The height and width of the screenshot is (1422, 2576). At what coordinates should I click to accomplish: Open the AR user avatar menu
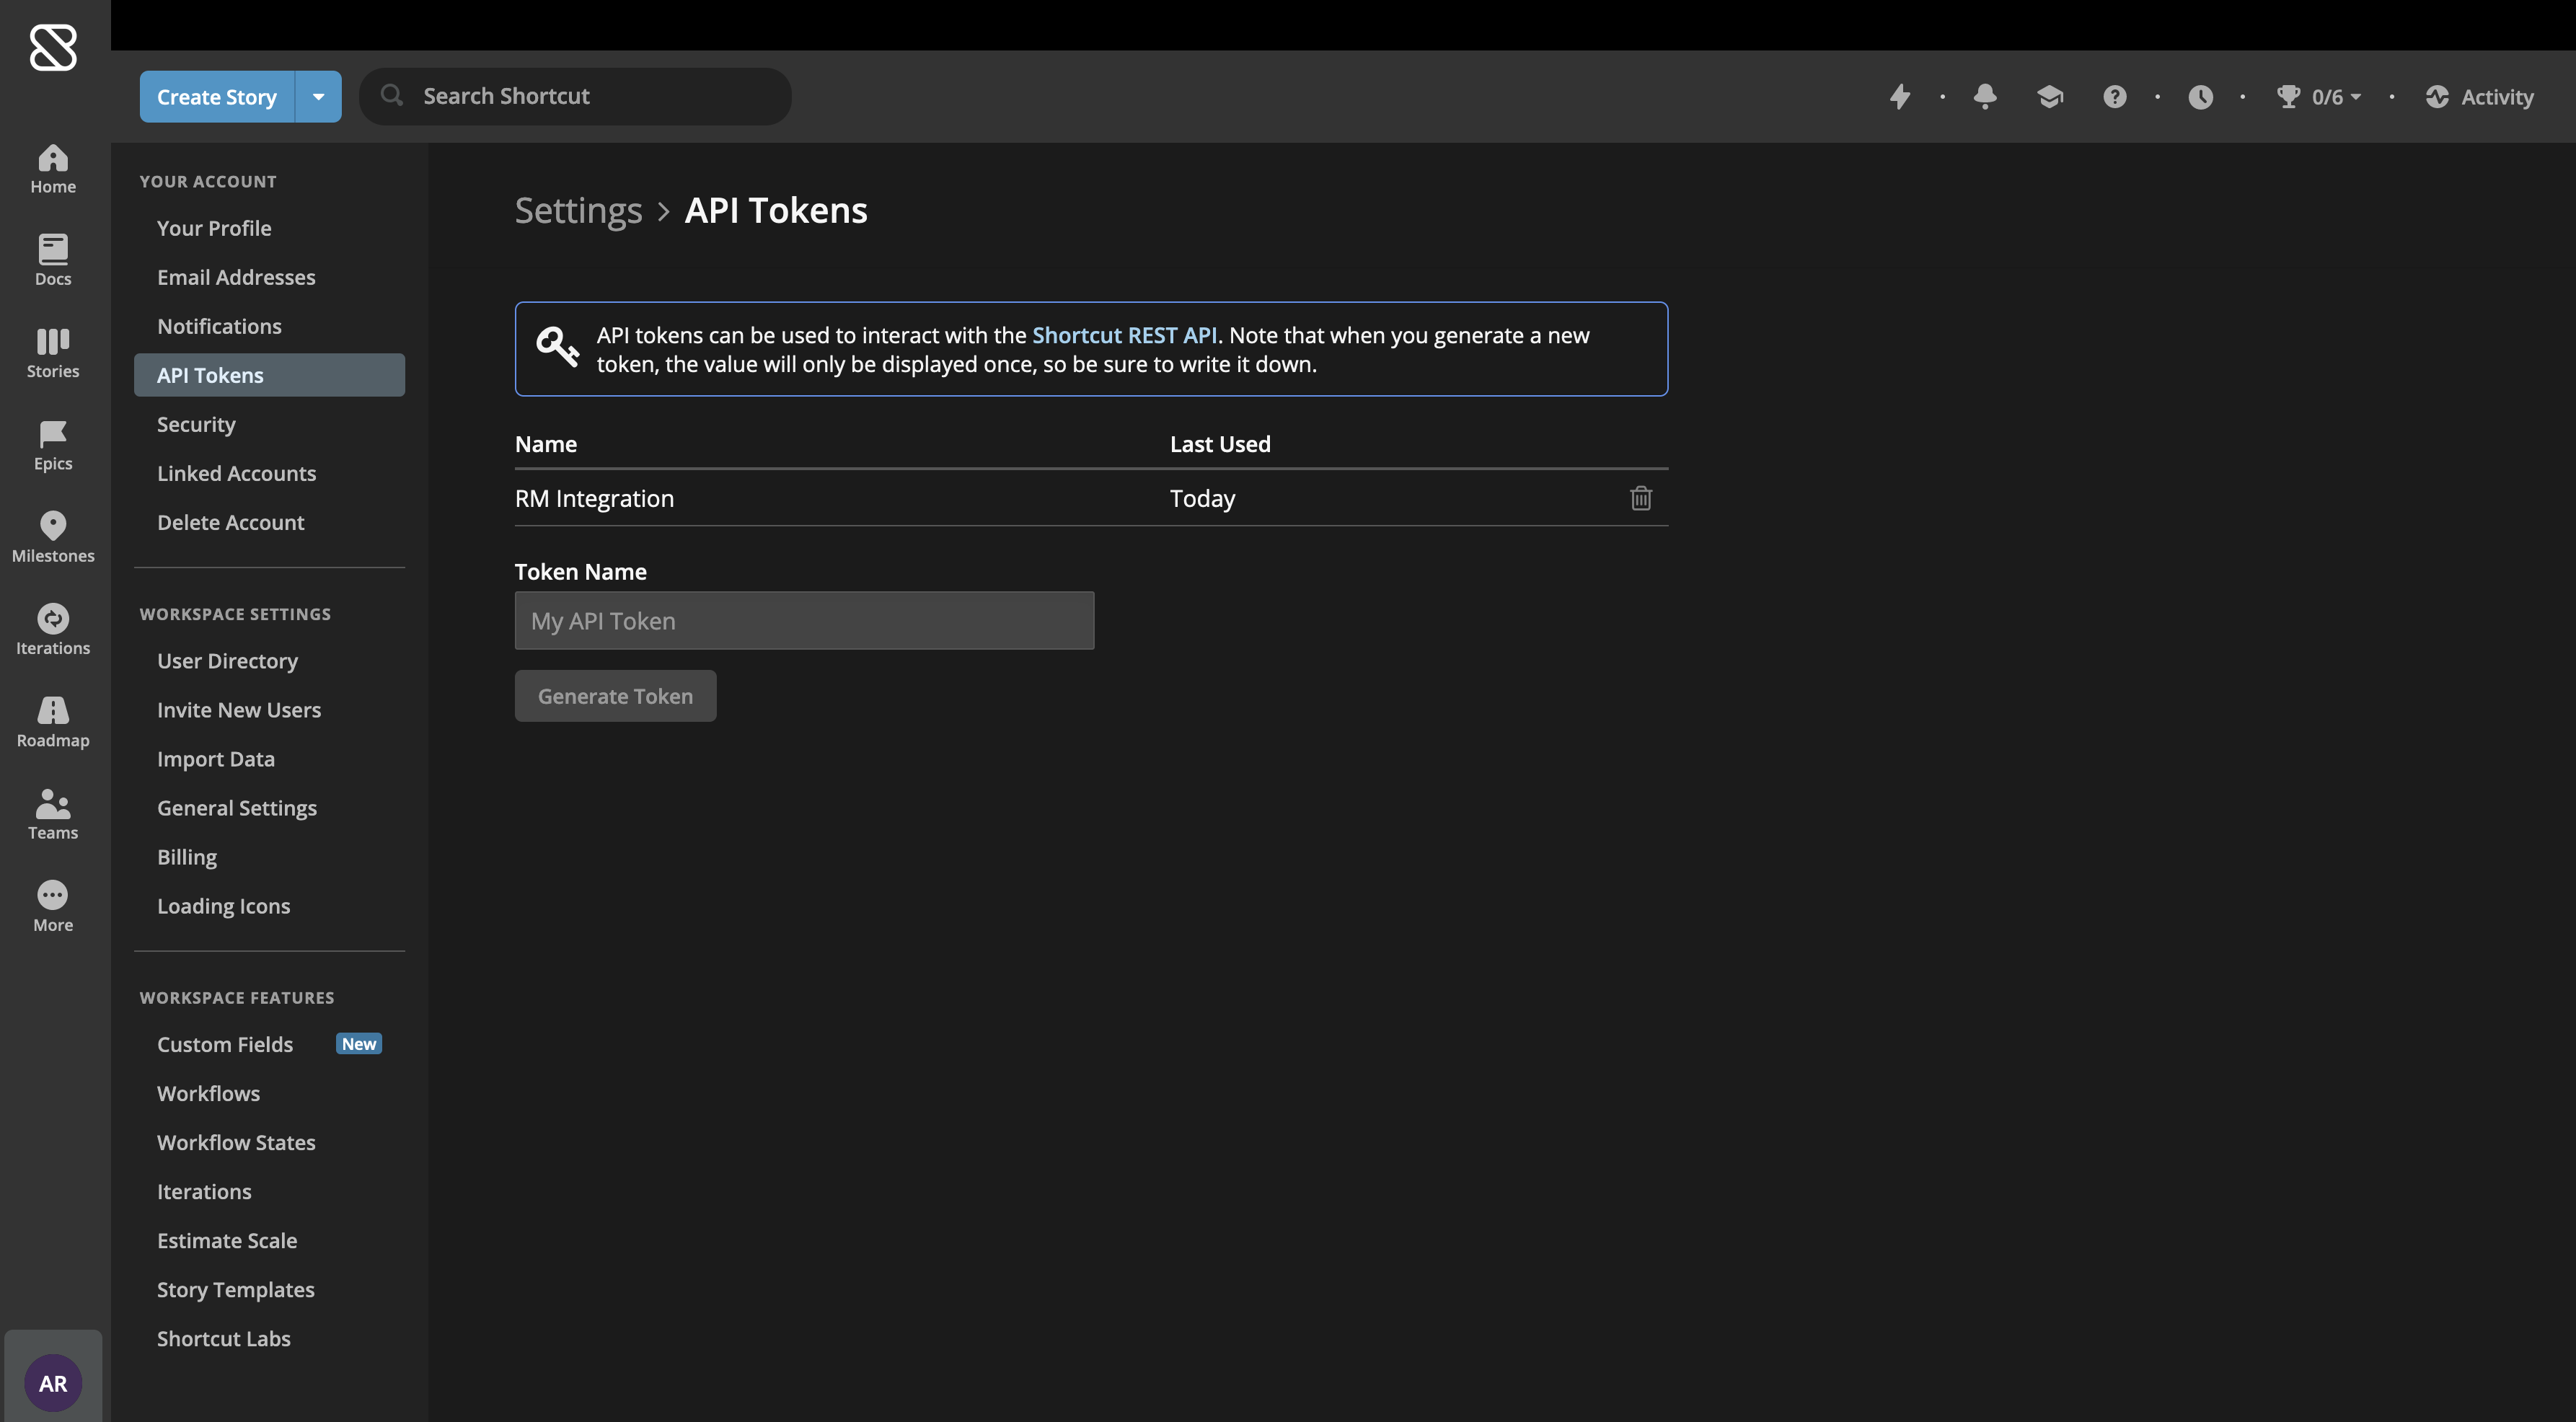53,1383
